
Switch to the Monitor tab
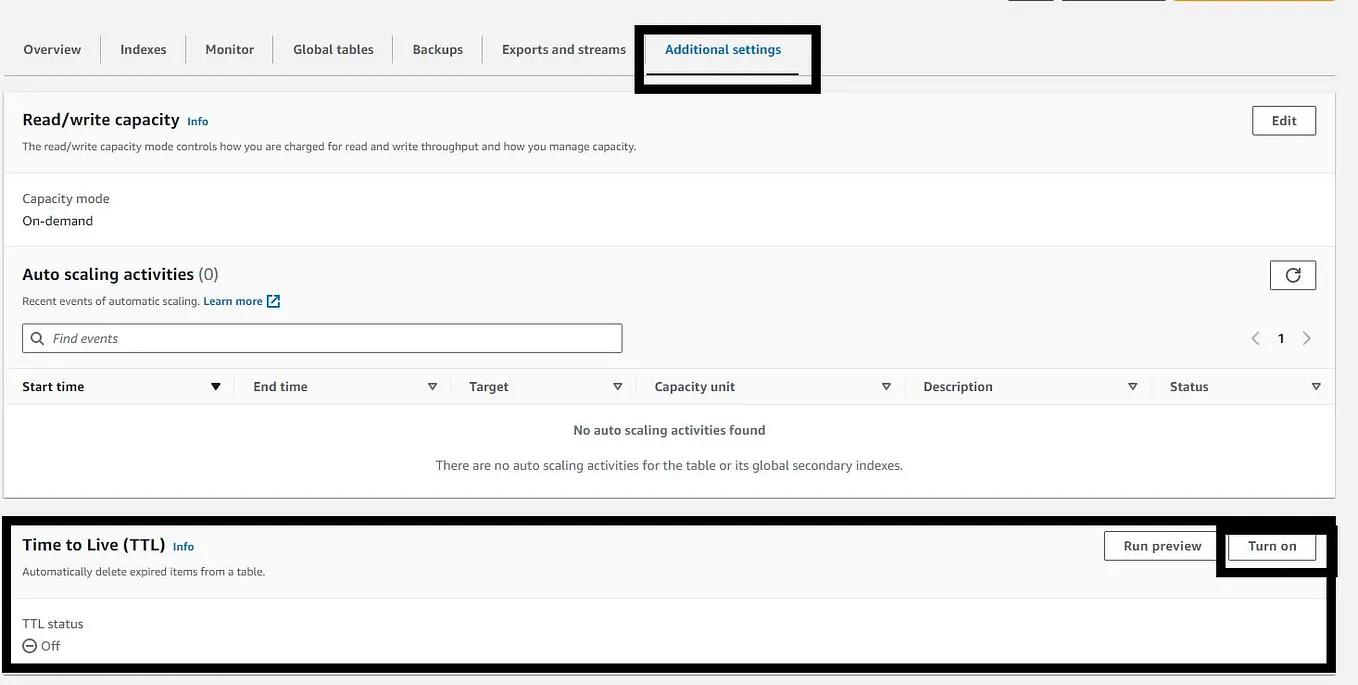tap(229, 49)
